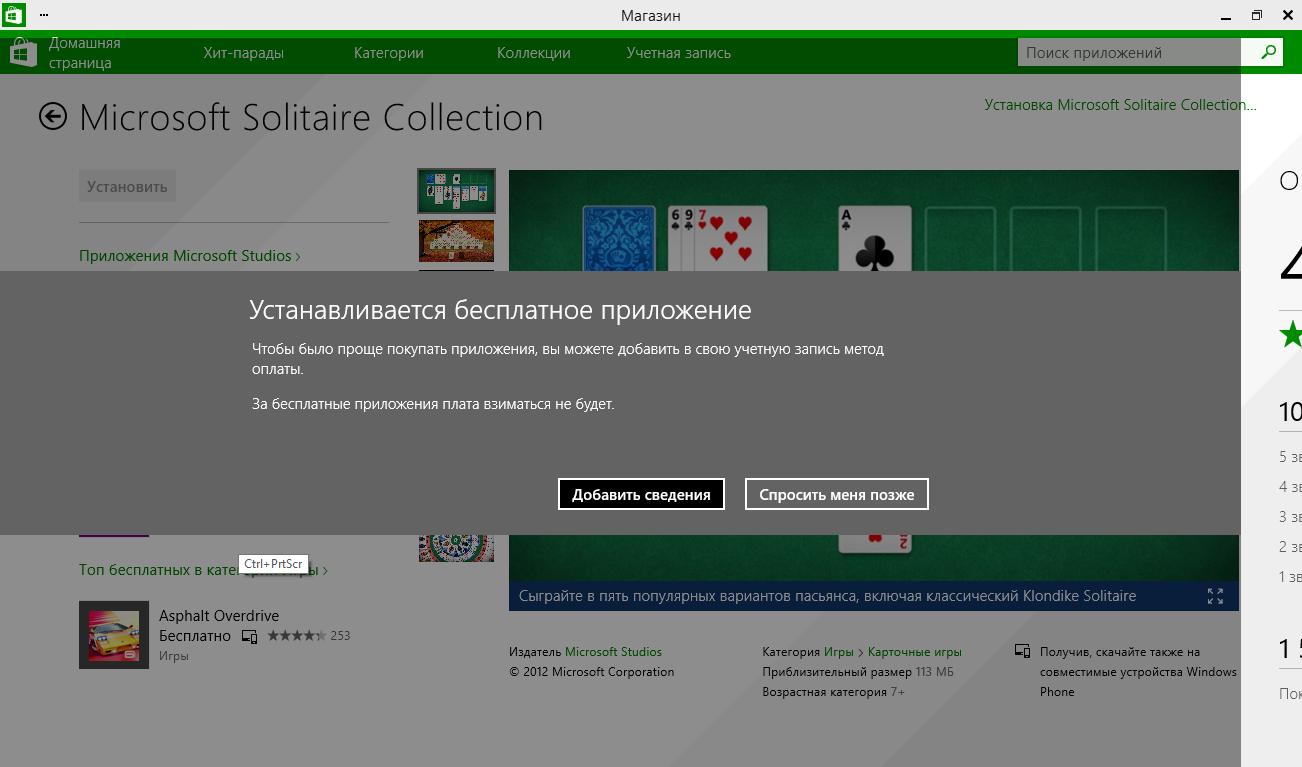Image resolution: width=1302 pixels, height=767 pixels.
Task: Open the "Карточные игры" category link
Action: (x=914, y=652)
